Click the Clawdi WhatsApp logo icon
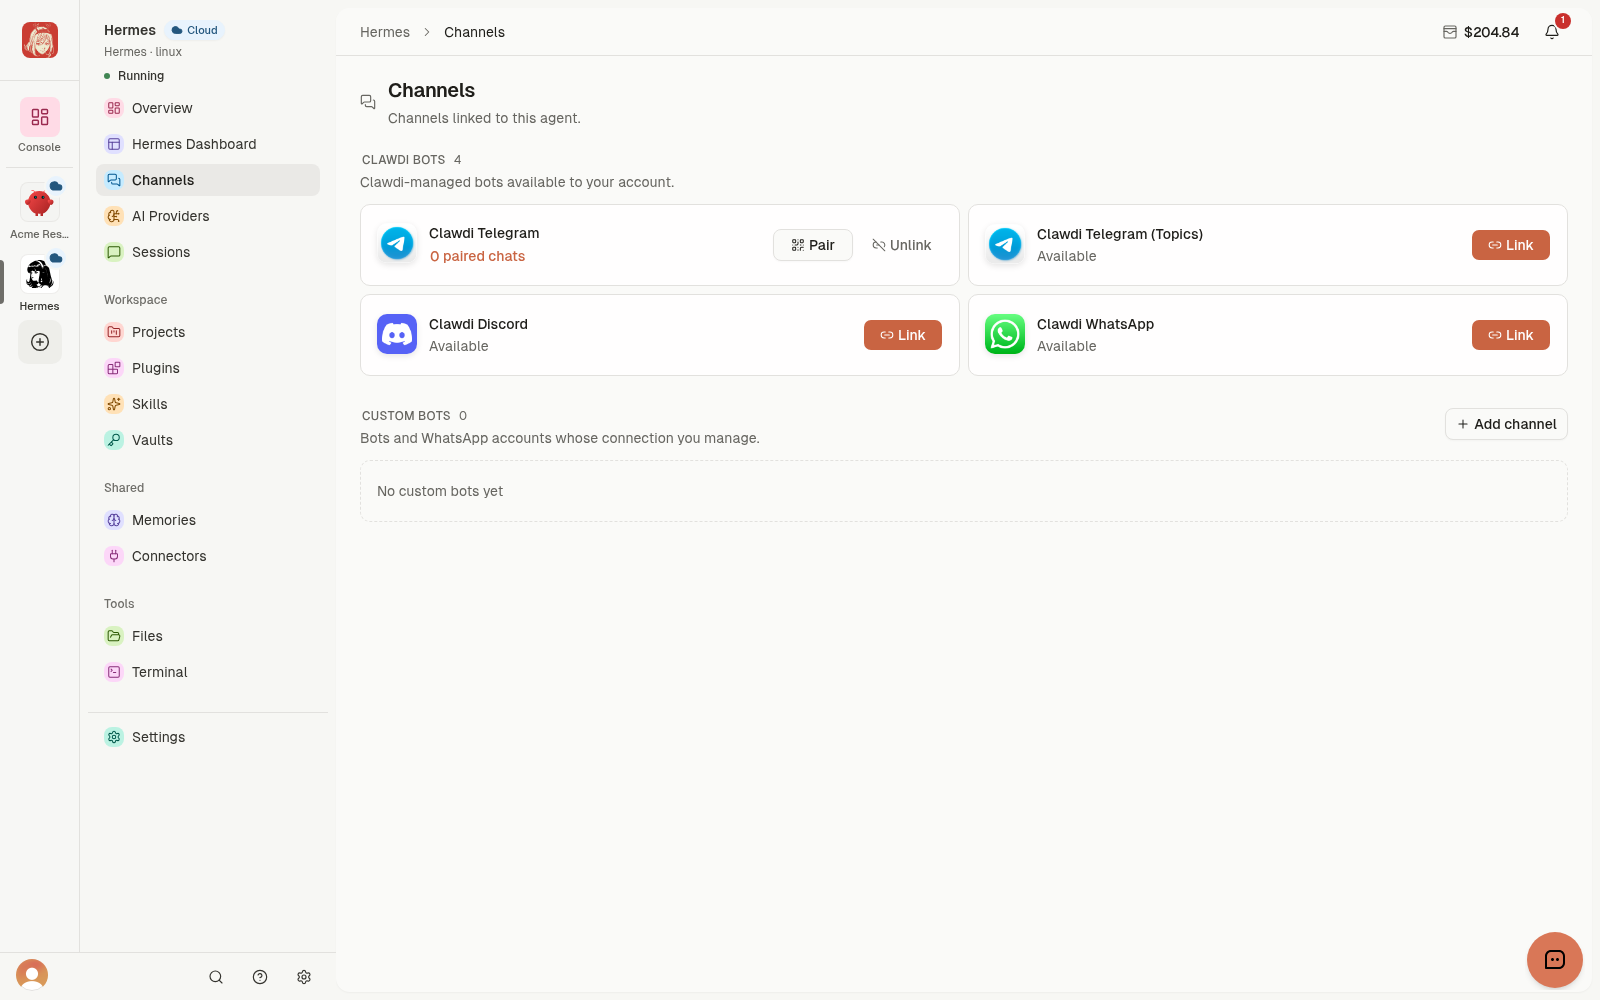The image size is (1600, 1000). click(x=1005, y=334)
